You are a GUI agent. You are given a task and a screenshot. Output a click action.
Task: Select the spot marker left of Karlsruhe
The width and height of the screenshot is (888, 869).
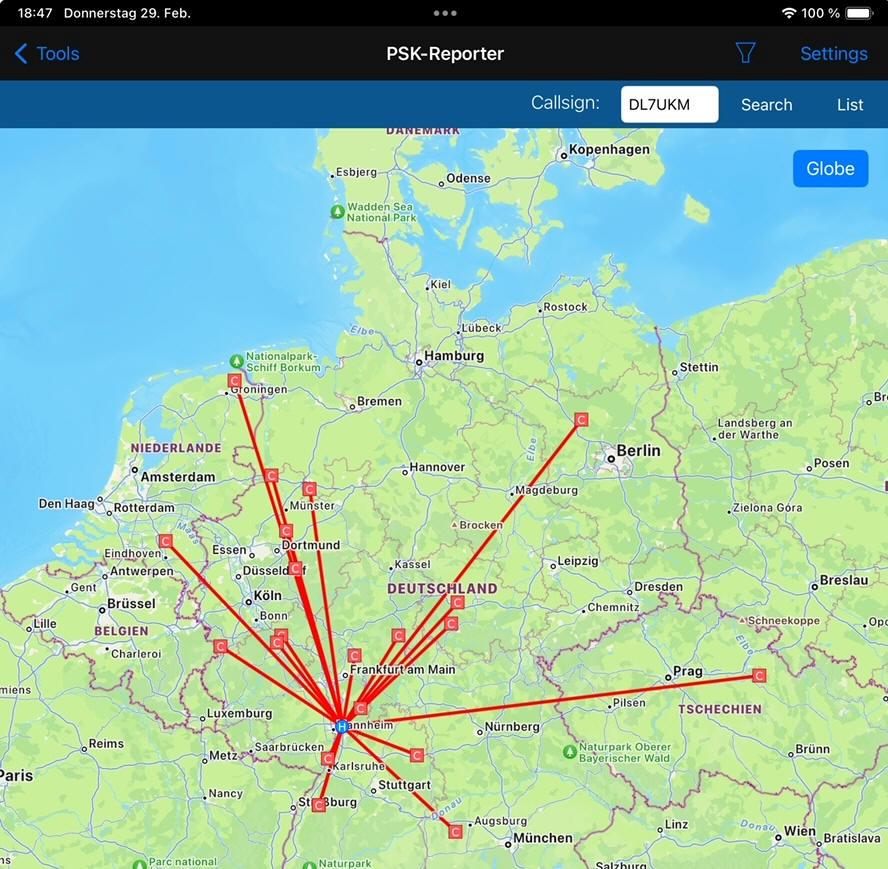tap(328, 759)
